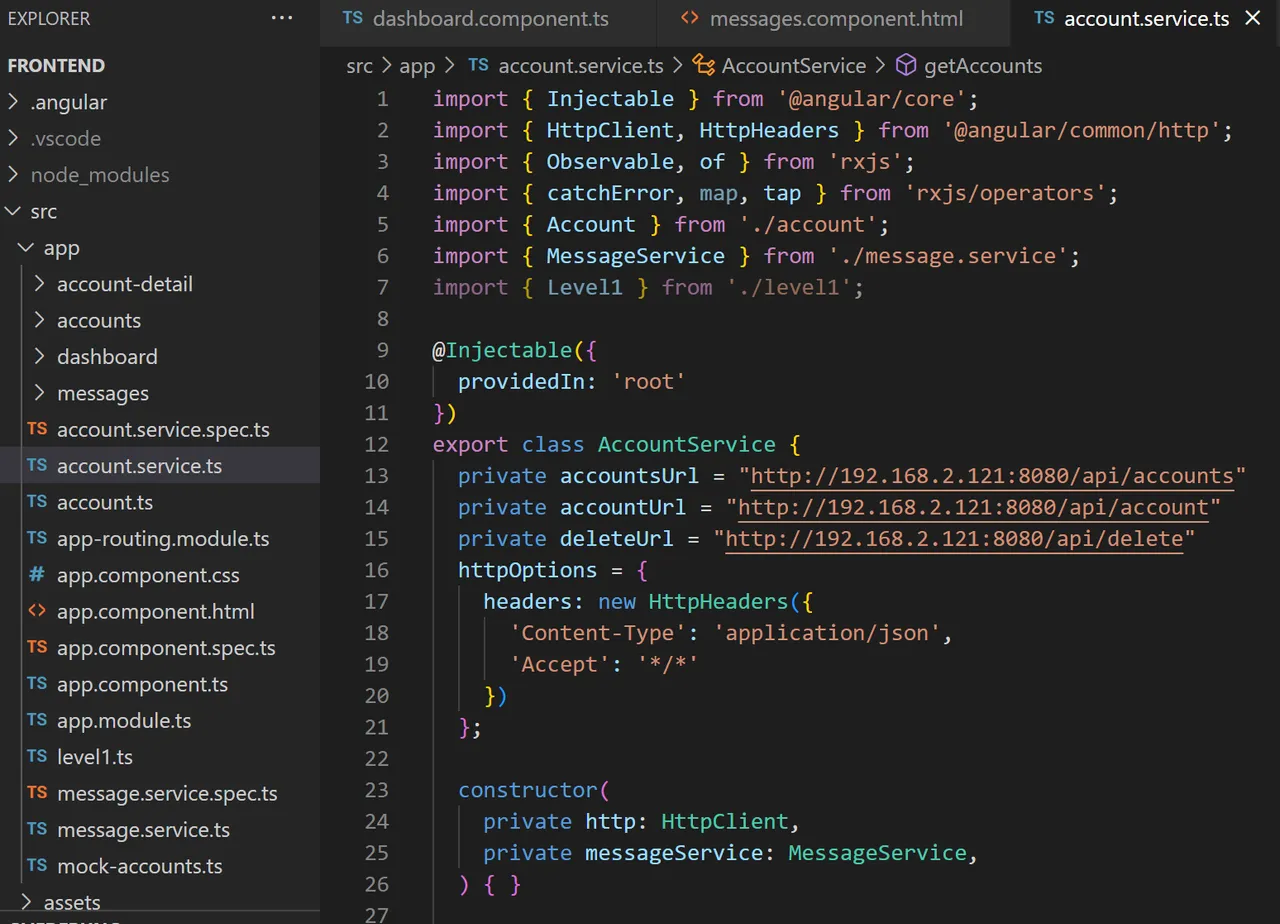Place cursor on 'providedIn' in line 10
Screen dimensions: 1280x924
[521, 382]
